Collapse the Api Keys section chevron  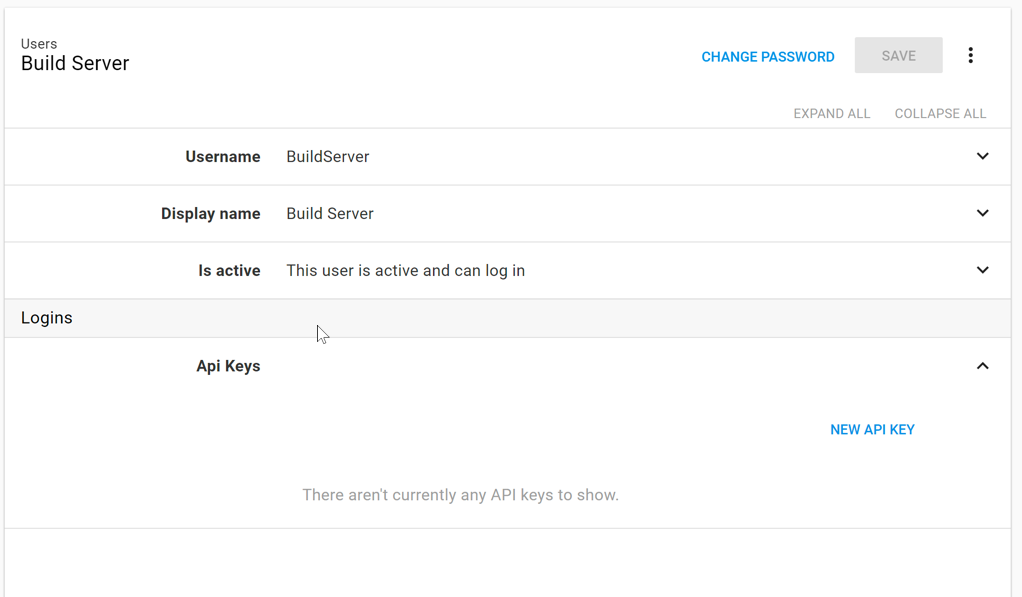click(x=982, y=366)
